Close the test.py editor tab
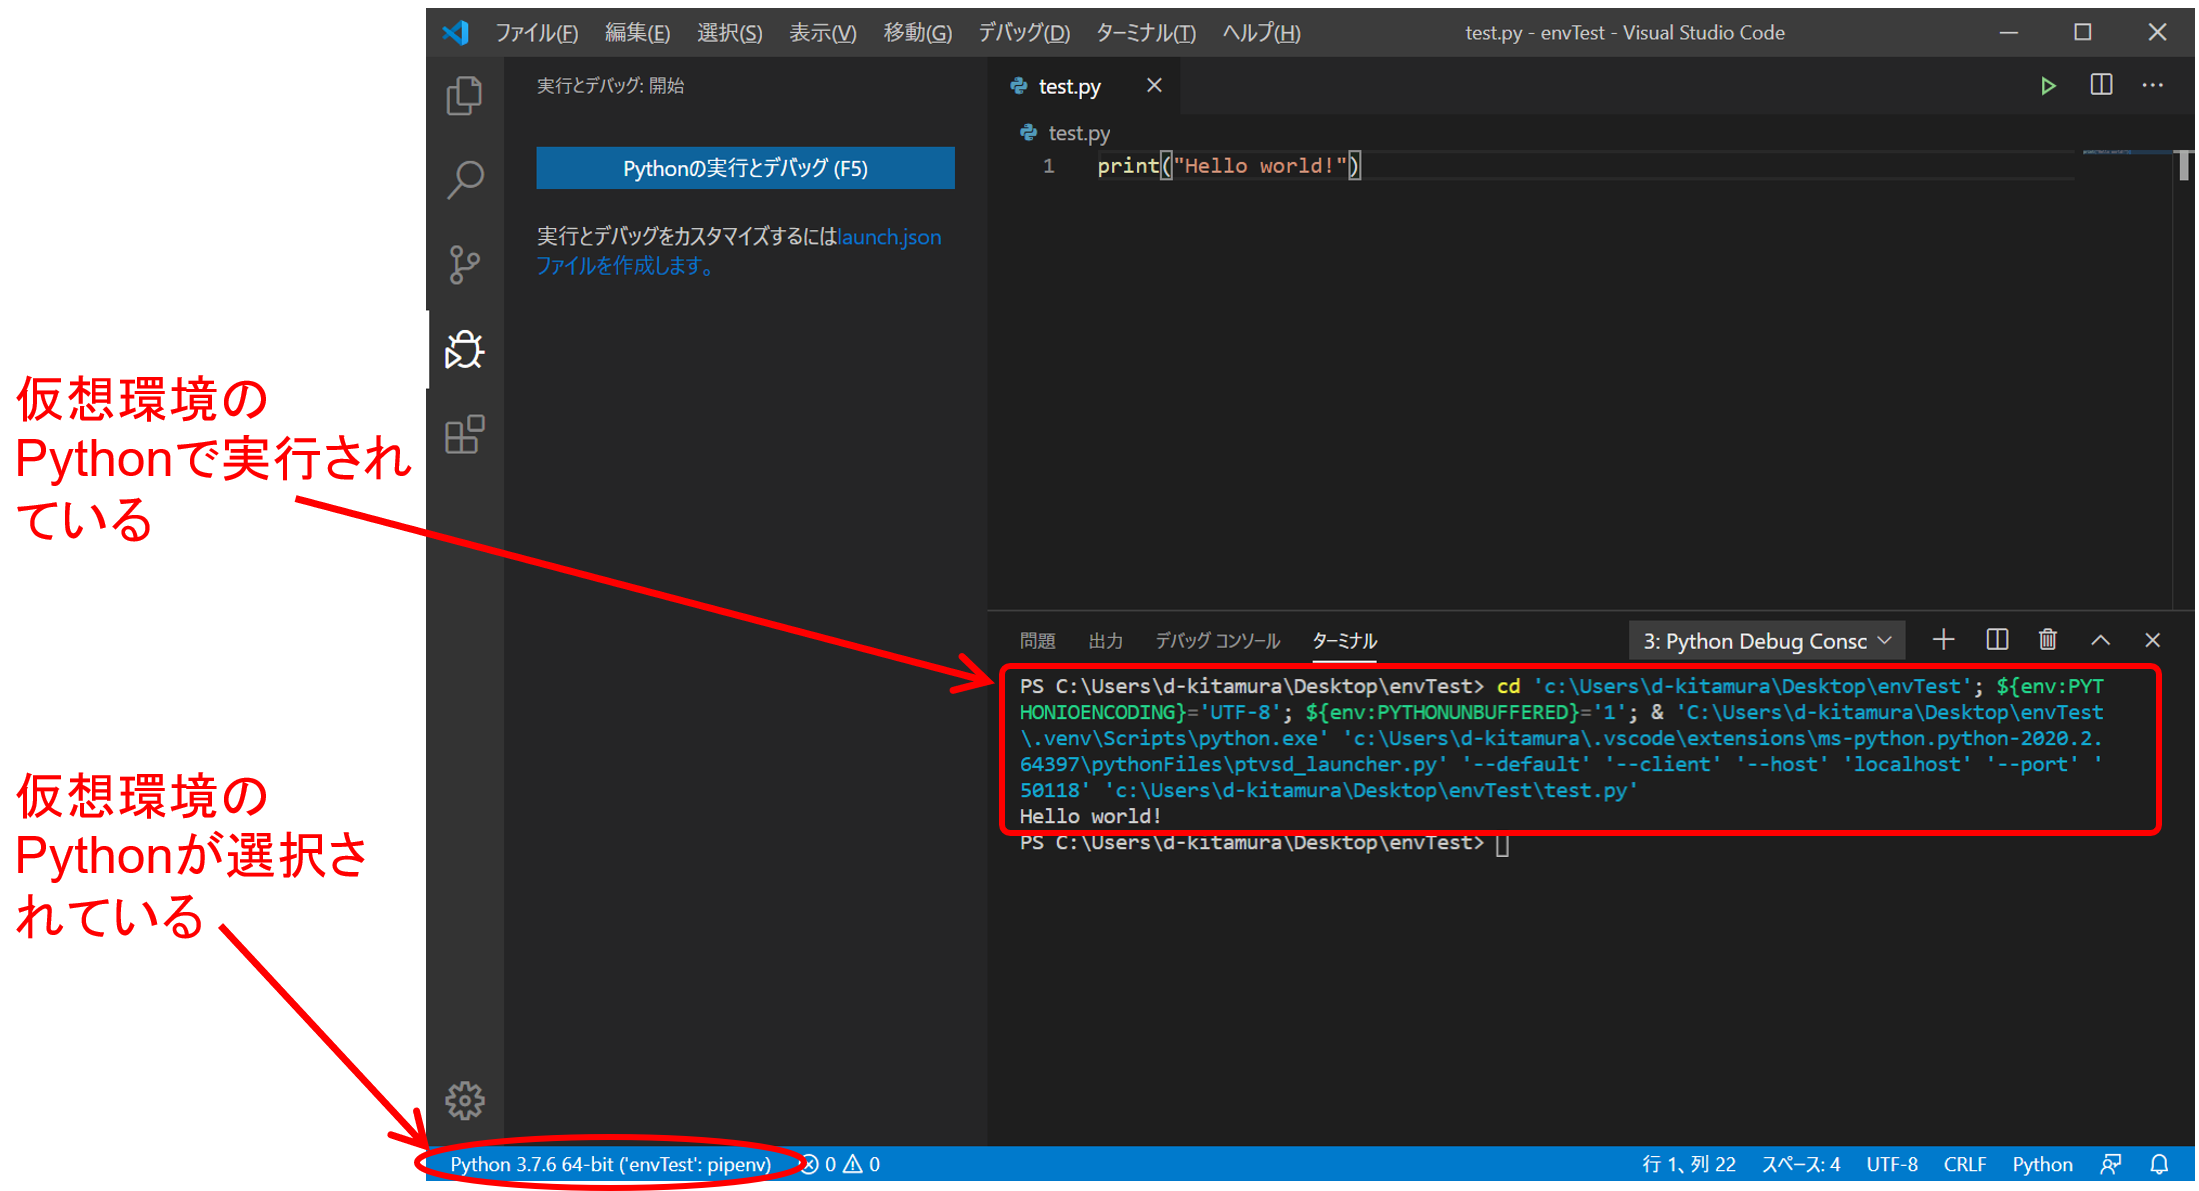This screenshot has height=1191, width=2199. [x=1154, y=86]
